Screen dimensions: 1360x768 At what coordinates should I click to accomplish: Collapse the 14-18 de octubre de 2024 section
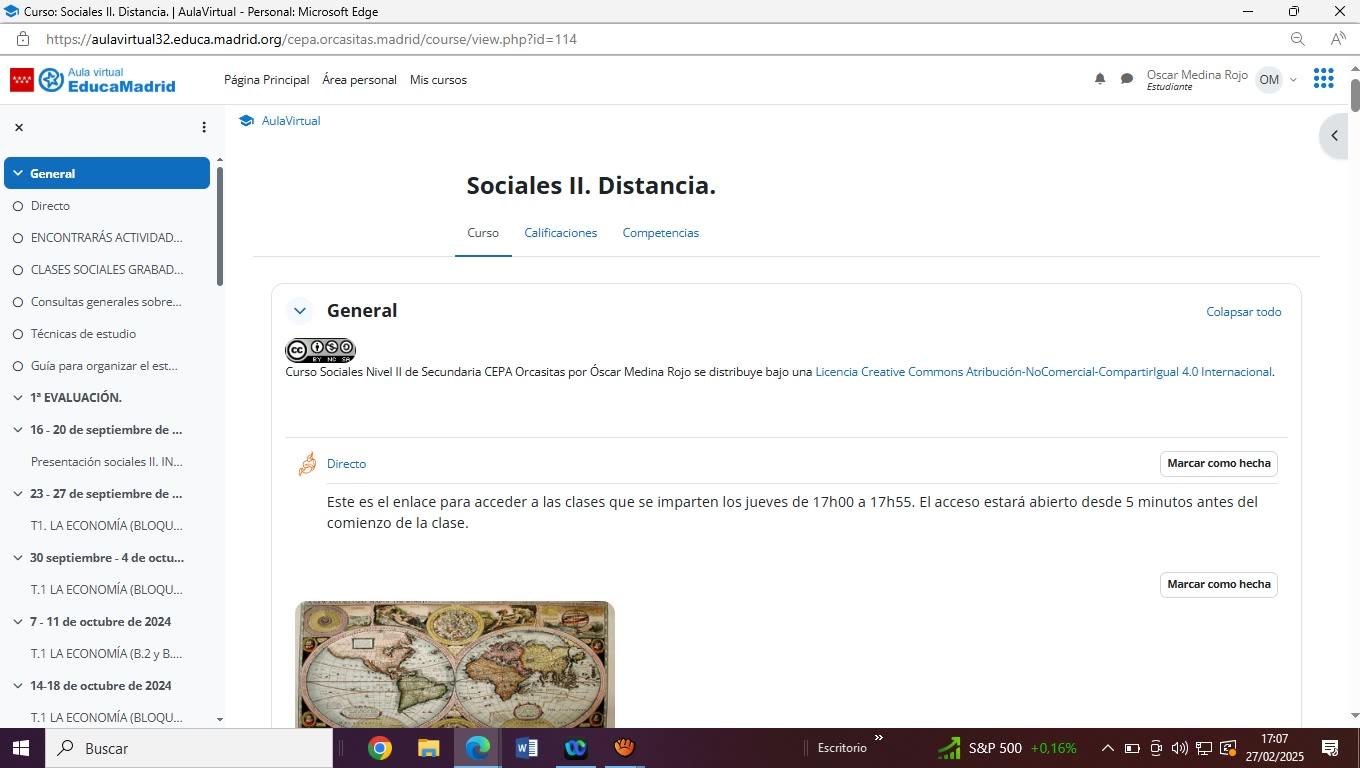pos(18,686)
